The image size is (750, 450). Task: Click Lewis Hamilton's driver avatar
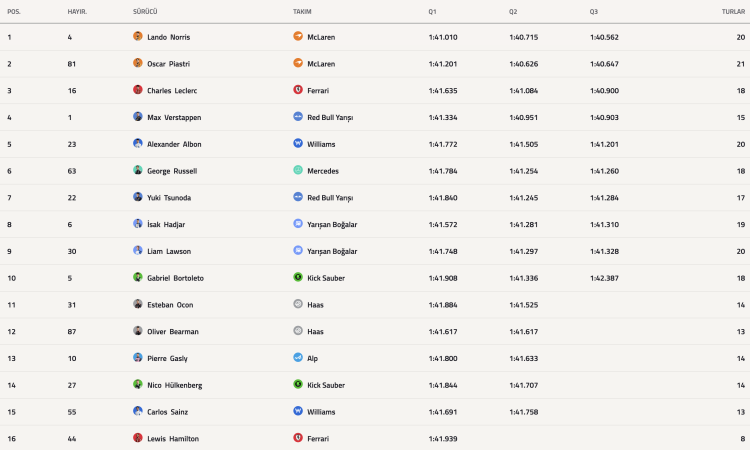pyautogui.click(x=138, y=438)
